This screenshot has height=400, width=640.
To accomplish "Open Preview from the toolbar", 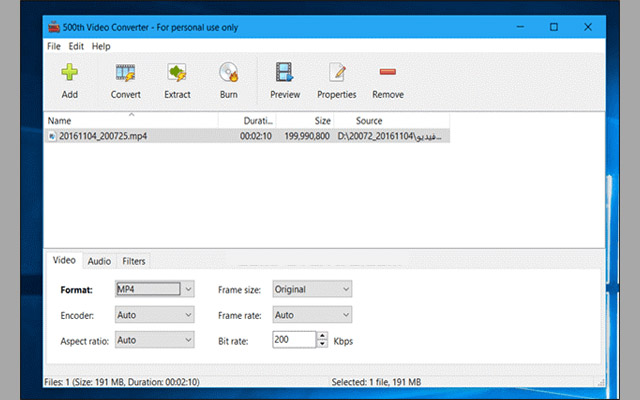I will tap(285, 74).
